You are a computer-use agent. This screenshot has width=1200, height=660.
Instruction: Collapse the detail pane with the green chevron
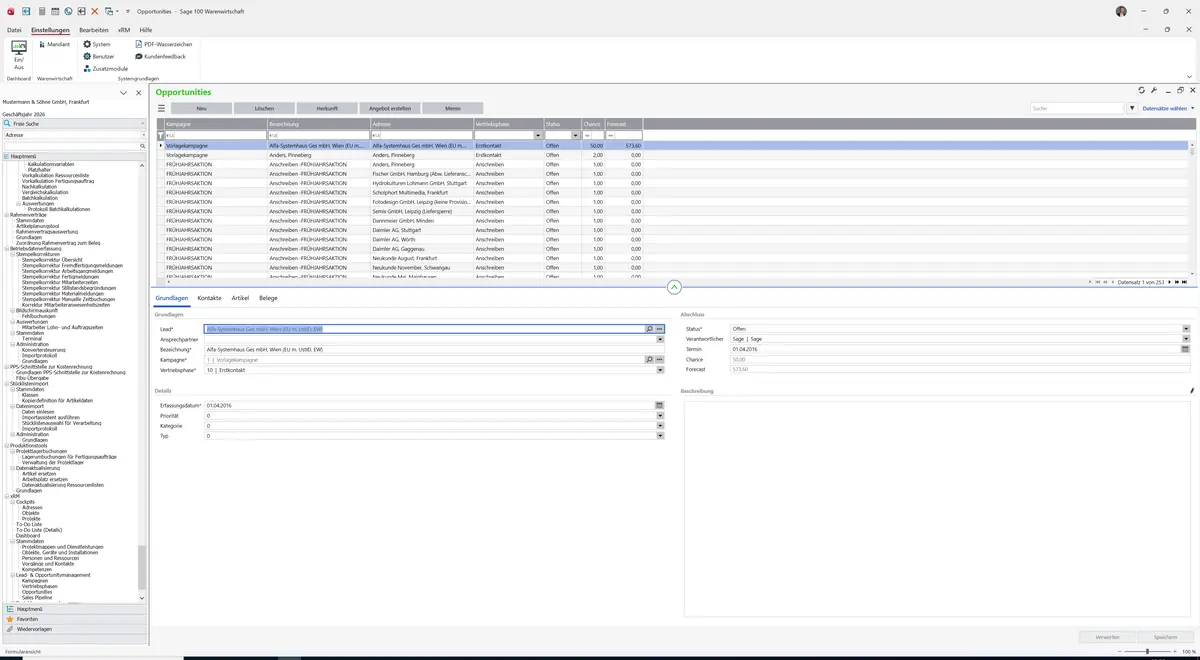click(674, 287)
